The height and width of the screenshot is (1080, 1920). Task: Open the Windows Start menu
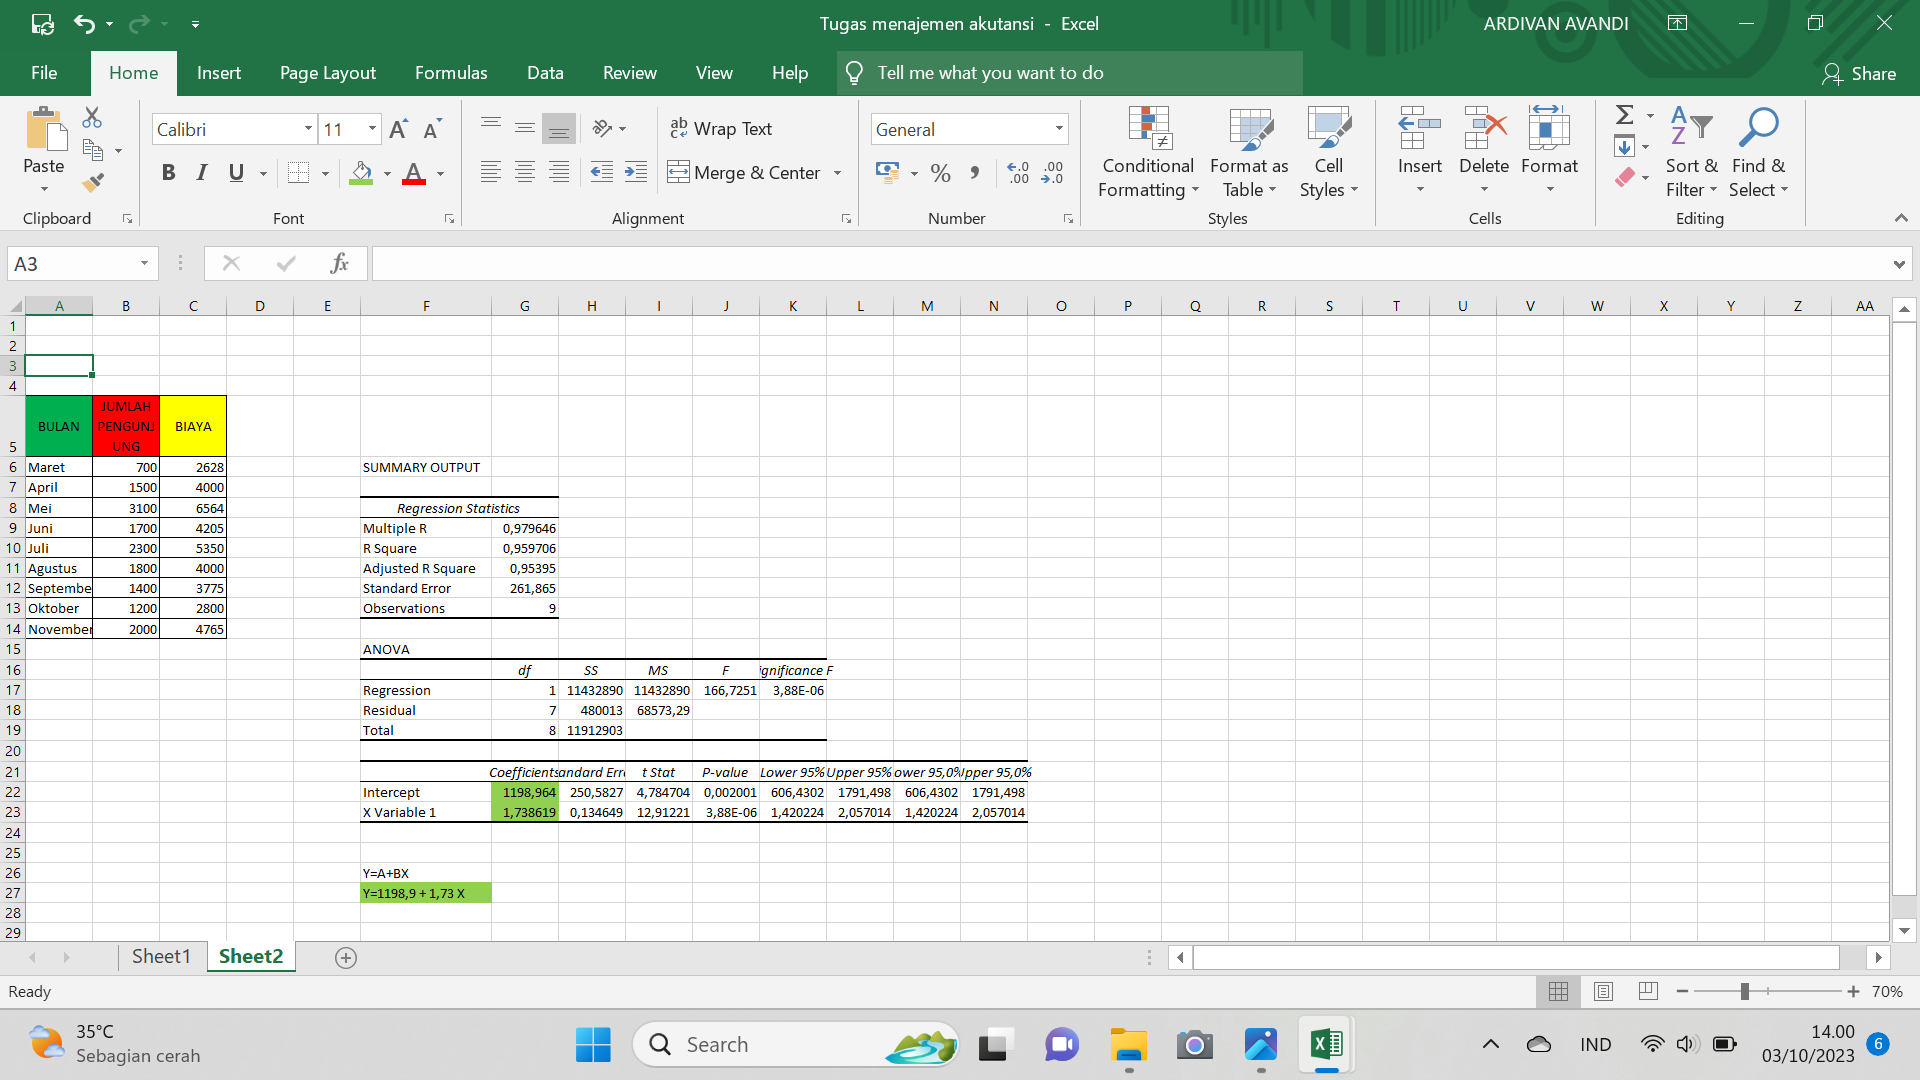click(593, 1045)
